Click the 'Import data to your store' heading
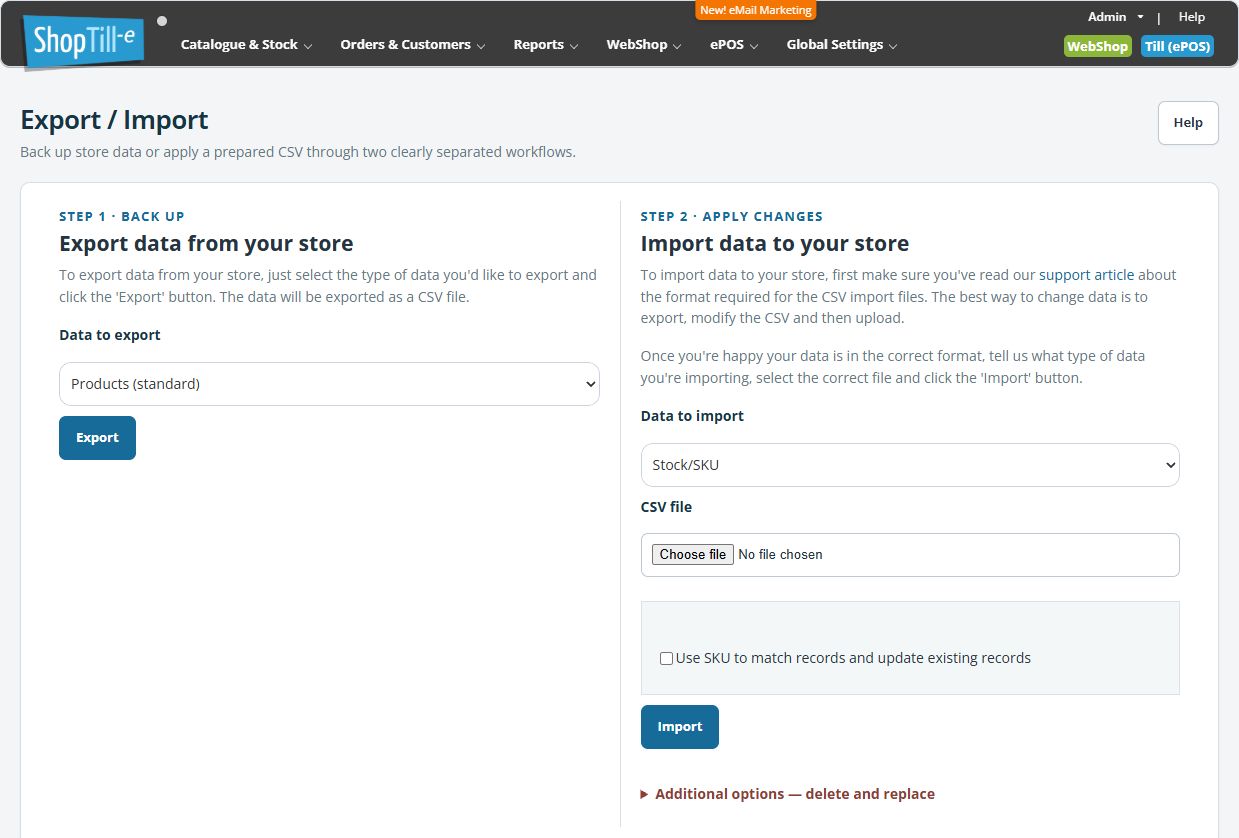 point(775,243)
